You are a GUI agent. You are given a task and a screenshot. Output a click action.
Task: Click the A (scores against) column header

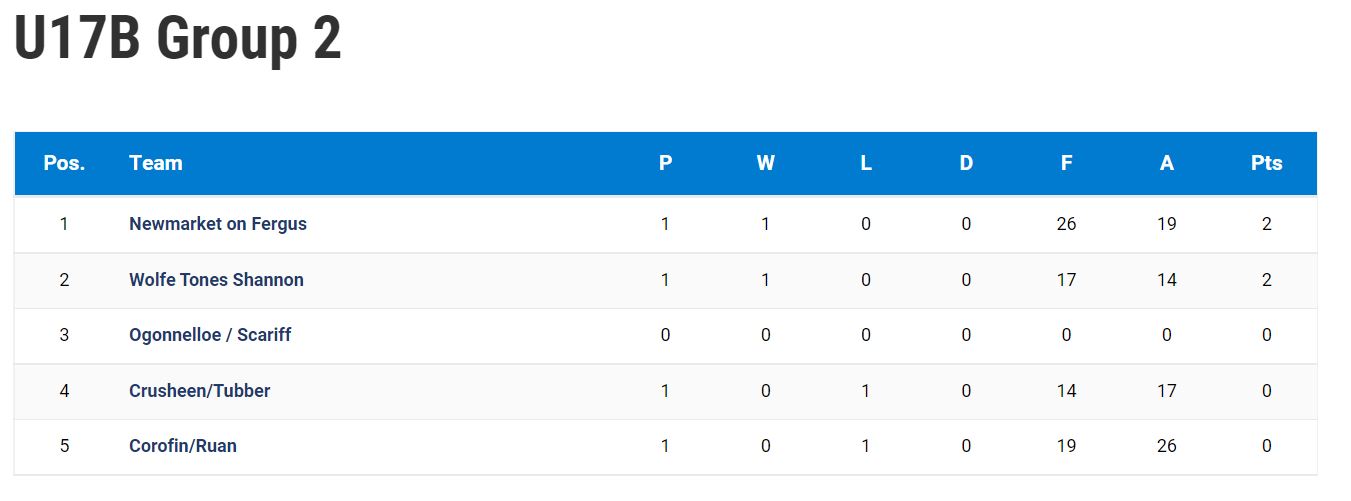1167,163
